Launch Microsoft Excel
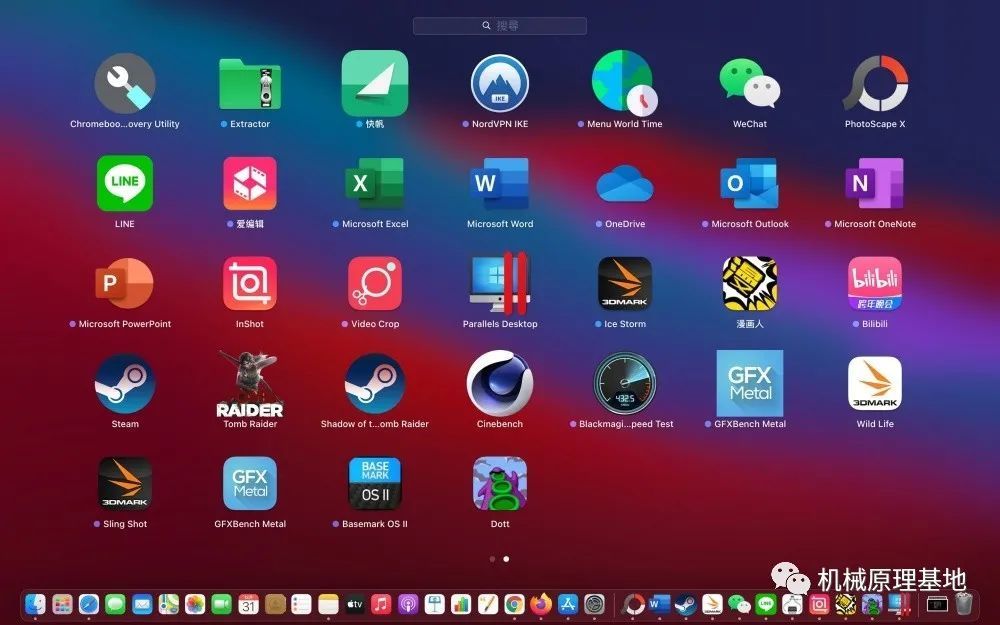The height and width of the screenshot is (625, 1000). pos(375,184)
